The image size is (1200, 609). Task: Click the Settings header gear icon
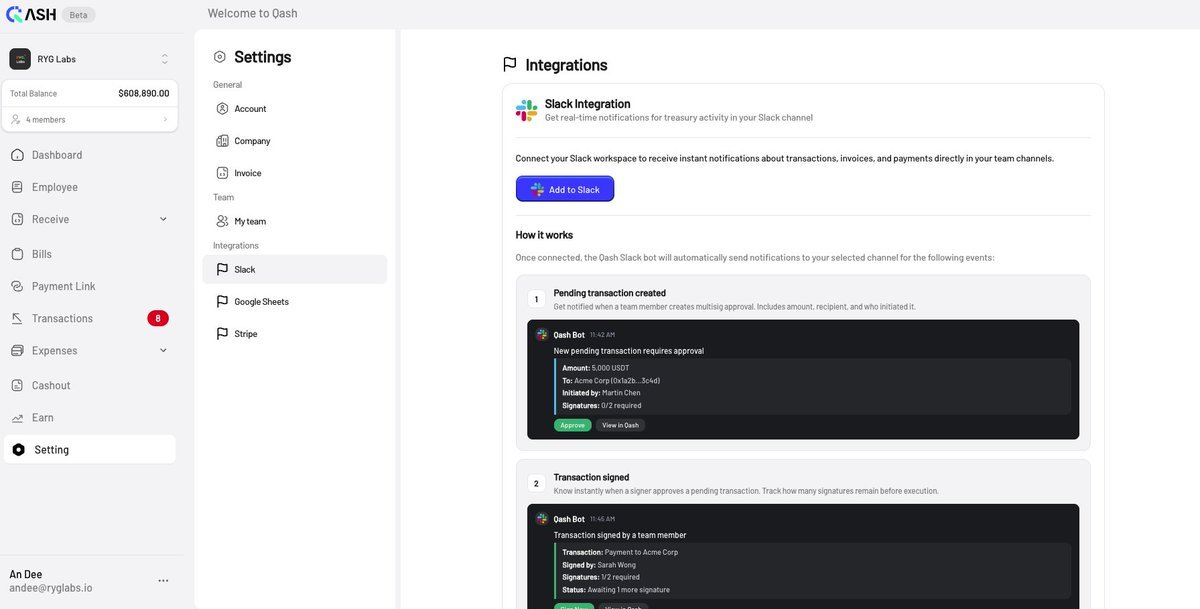point(220,57)
